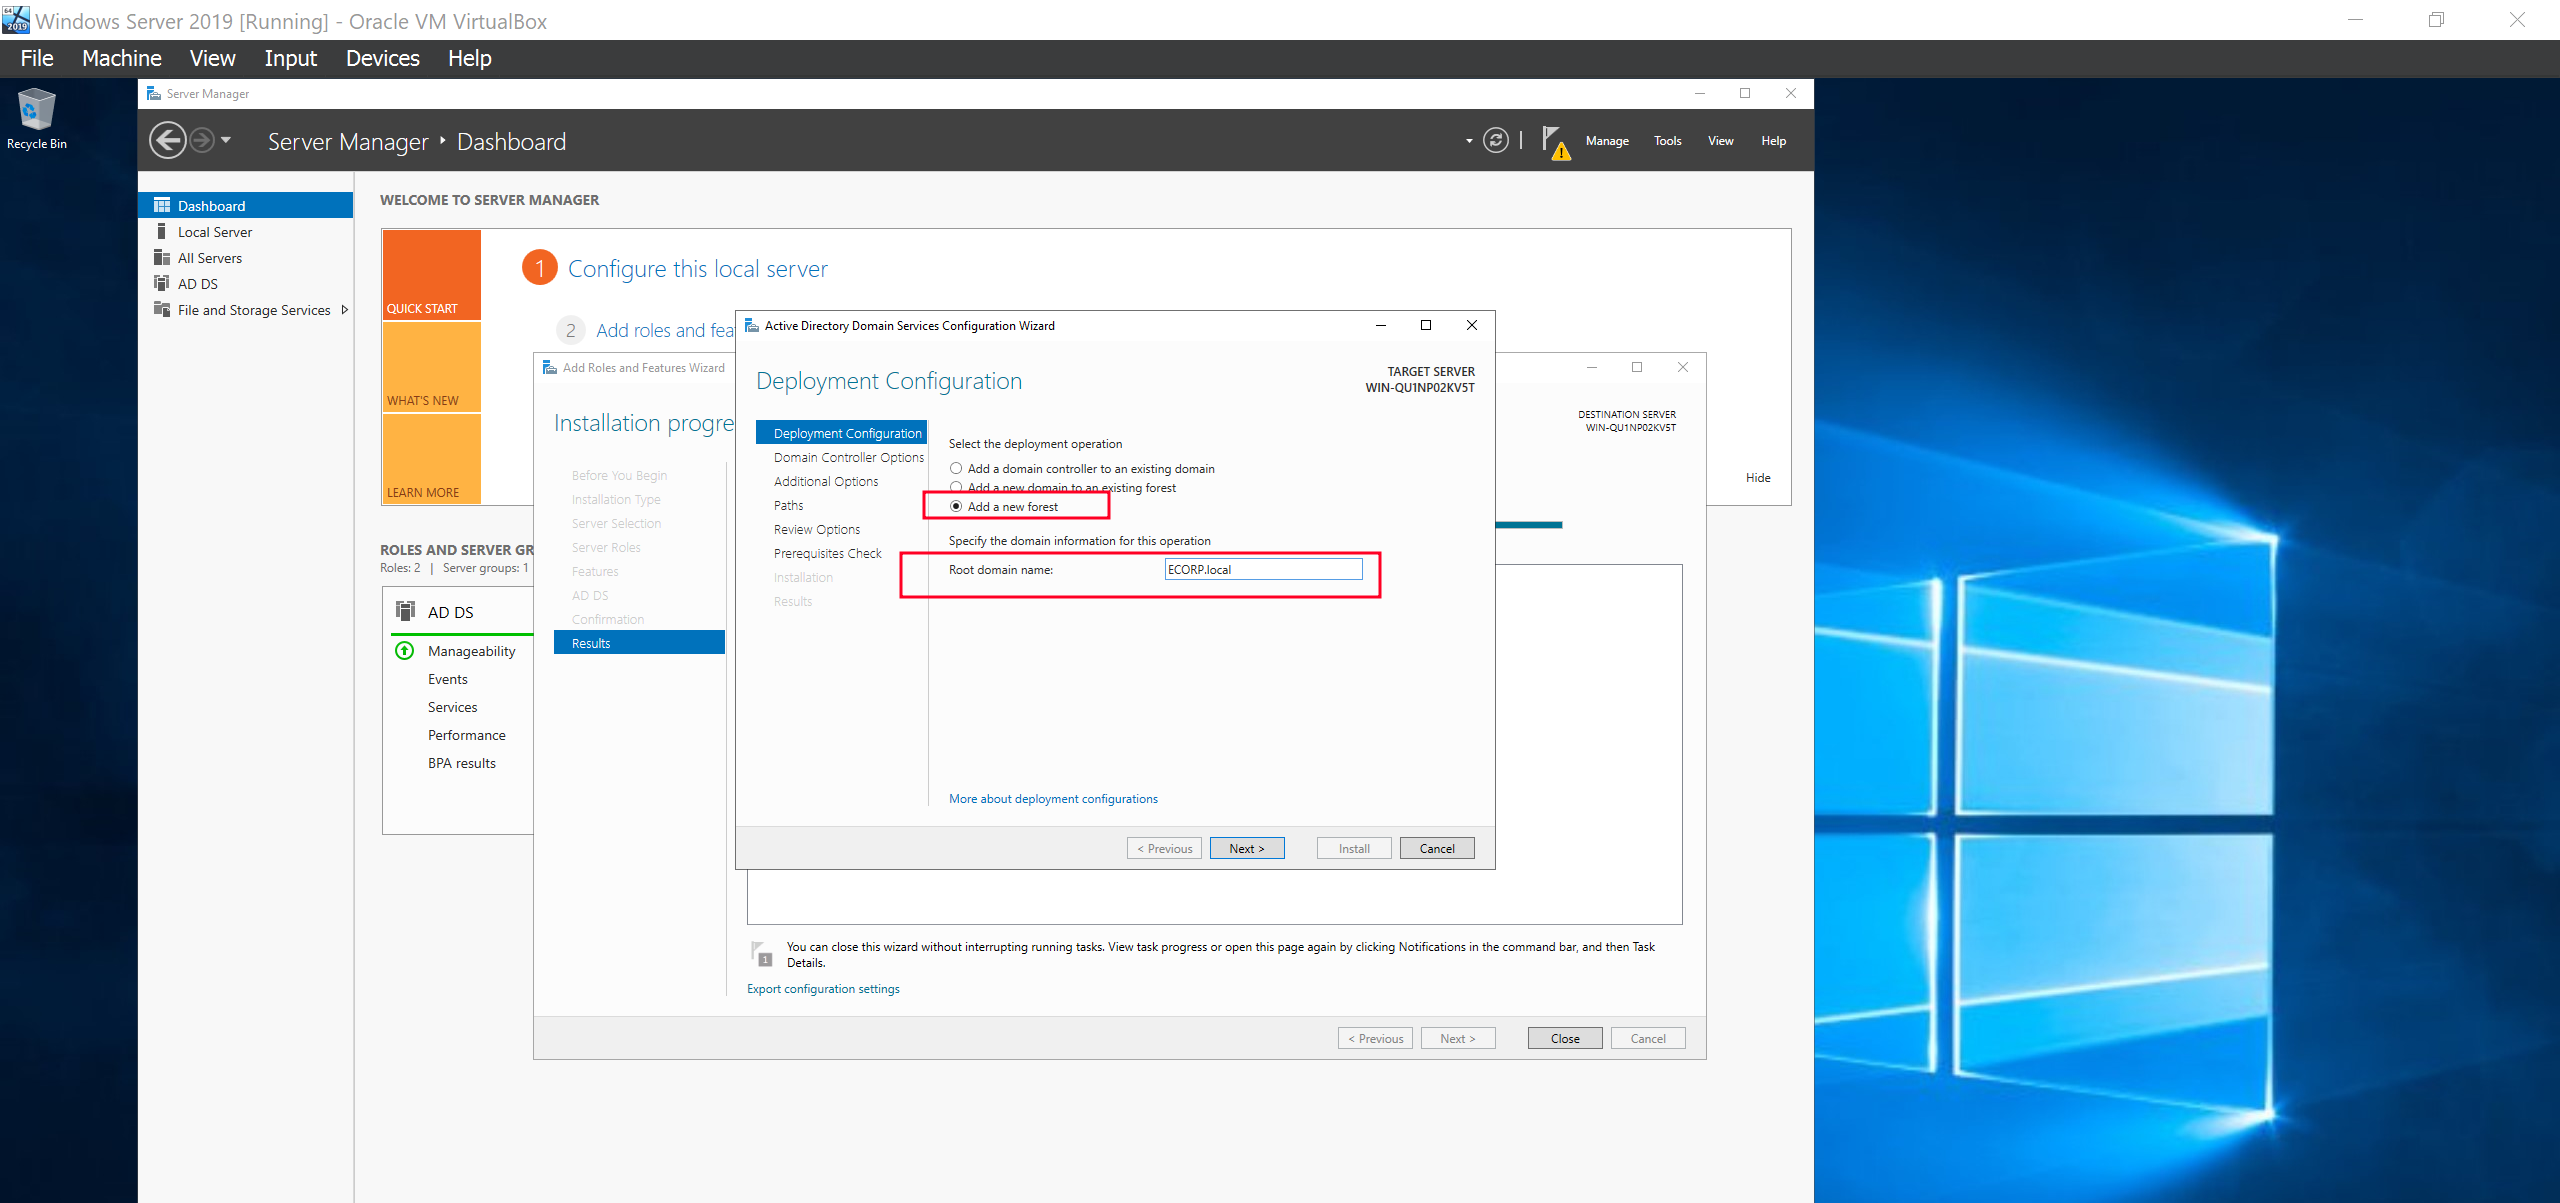Click the Server Manager forward arrow button
Viewport: 2560px width, 1203px height.
pyautogui.click(x=202, y=141)
